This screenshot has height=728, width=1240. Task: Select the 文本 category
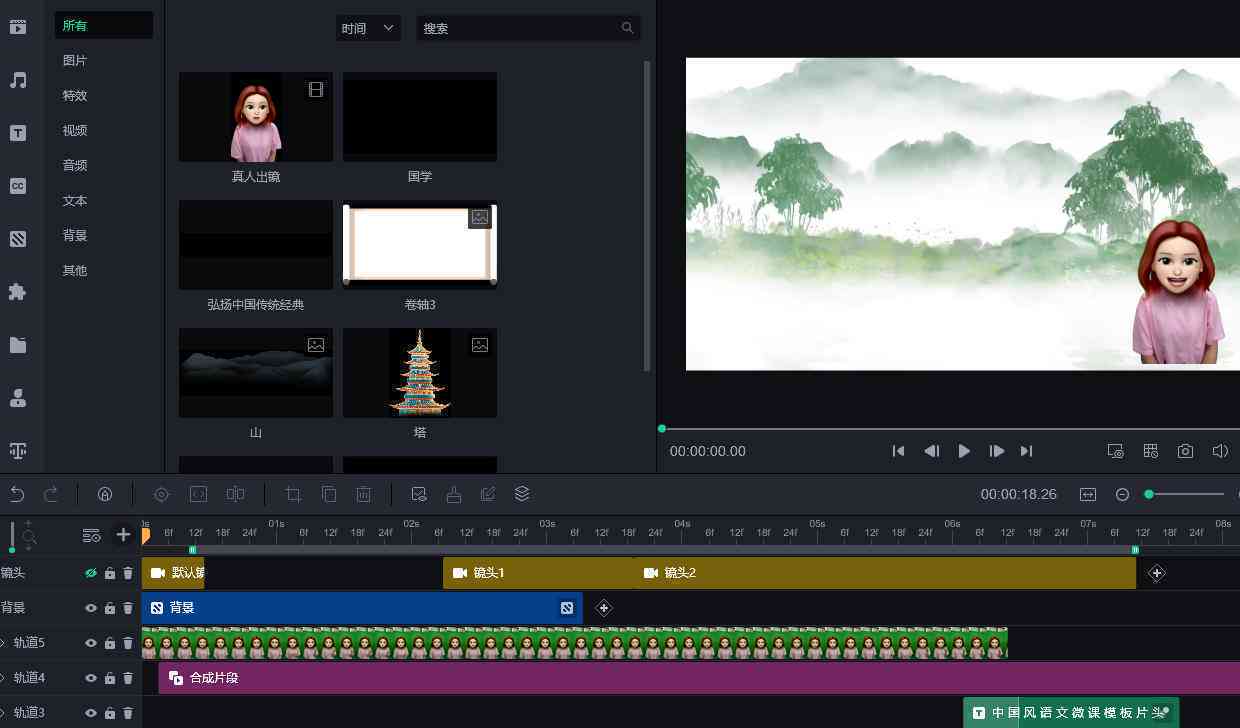75,201
